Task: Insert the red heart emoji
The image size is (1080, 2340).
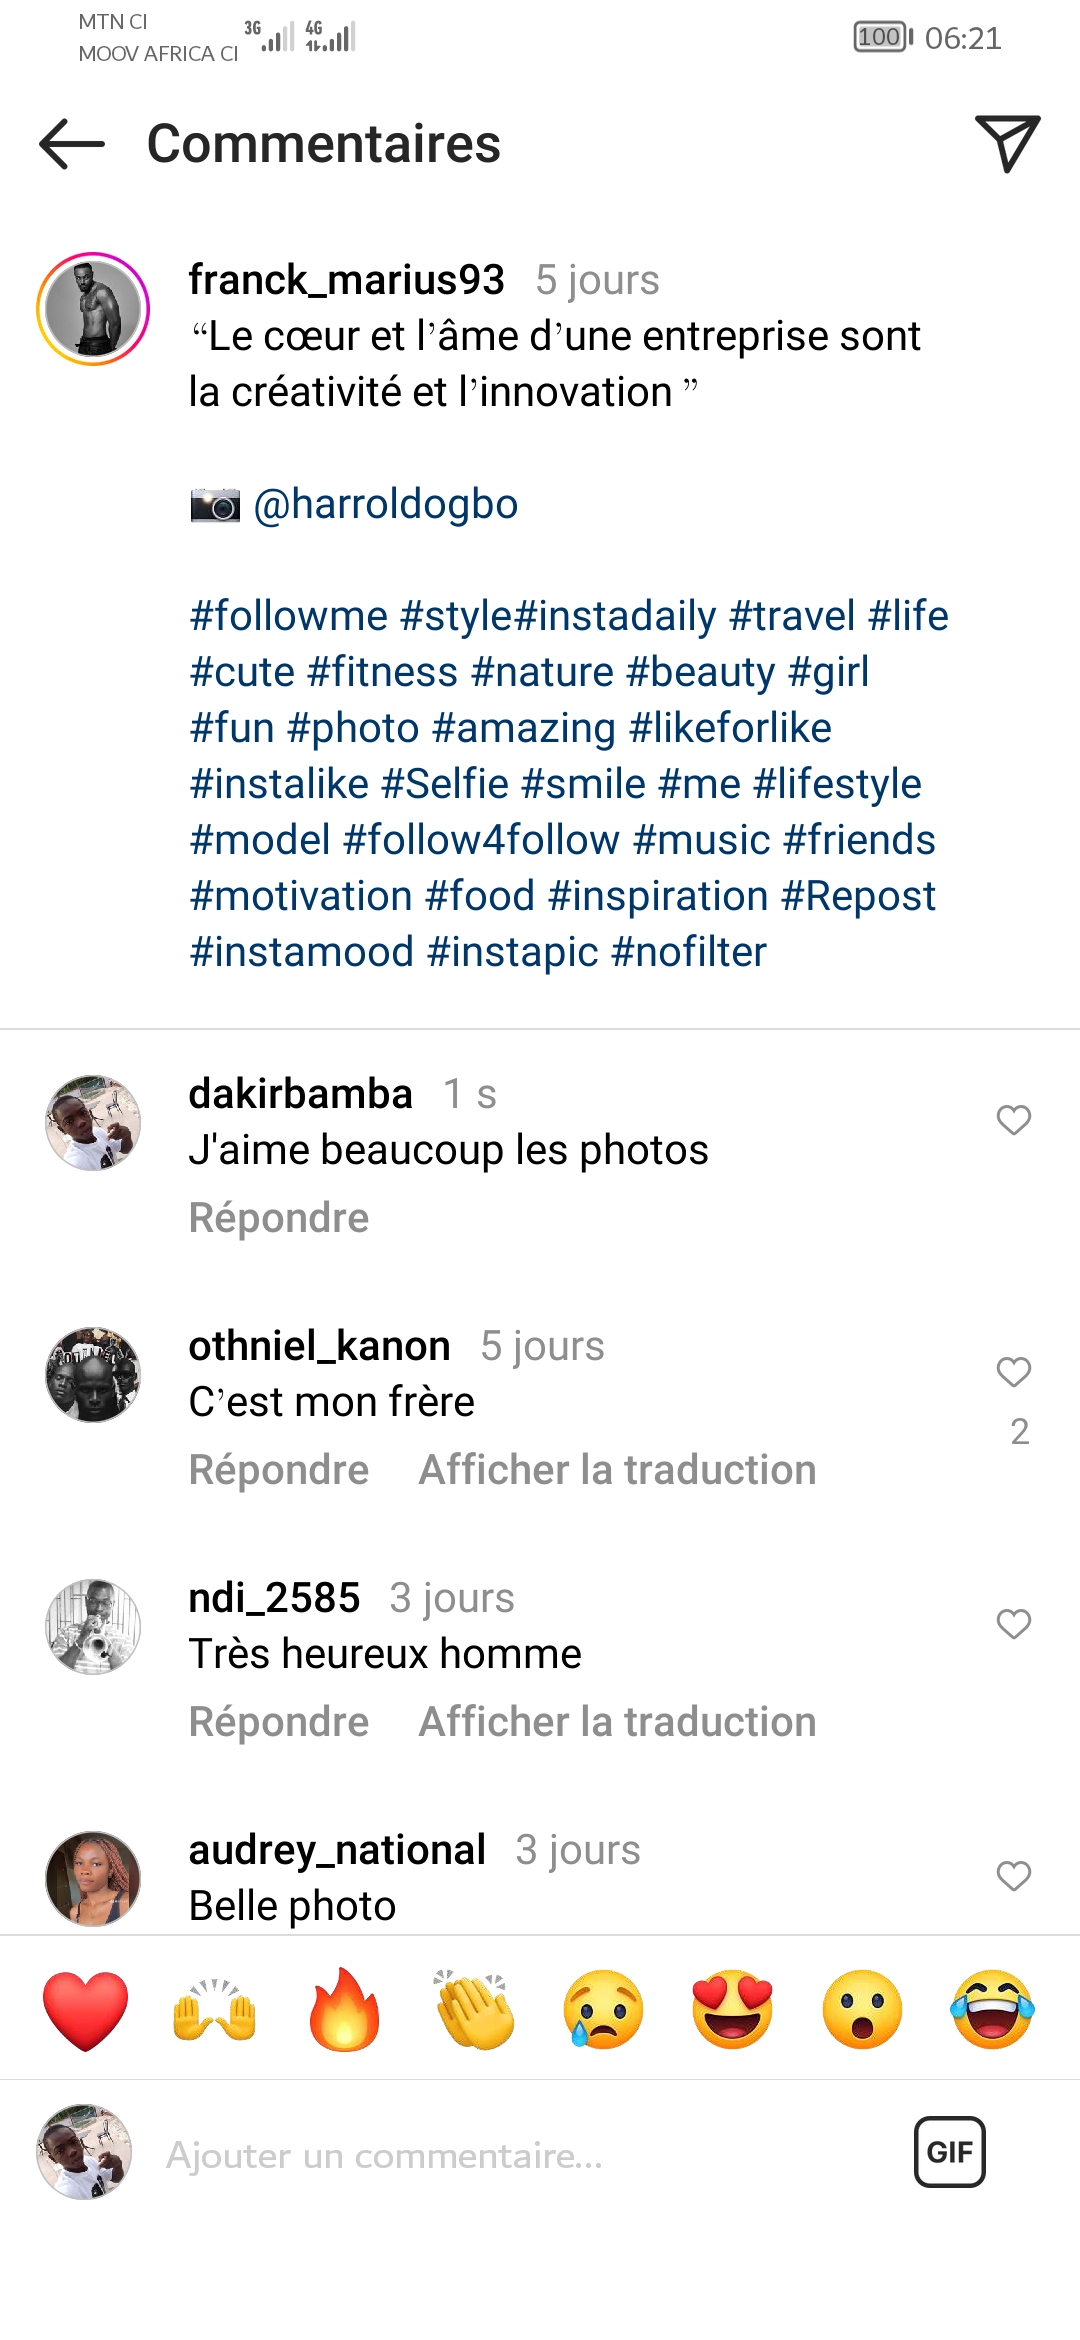Action: [86, 2010]
